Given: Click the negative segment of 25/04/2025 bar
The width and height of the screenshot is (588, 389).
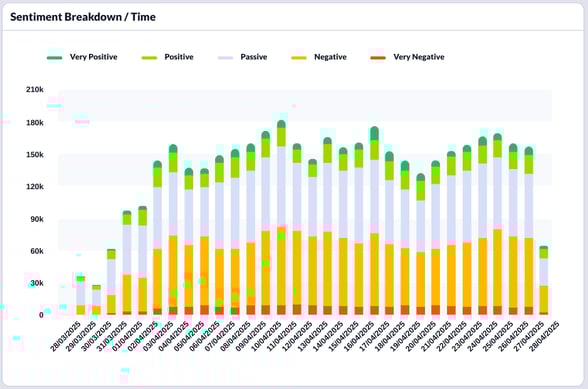Looking at the screenshot, I should (x=497, y=268).
